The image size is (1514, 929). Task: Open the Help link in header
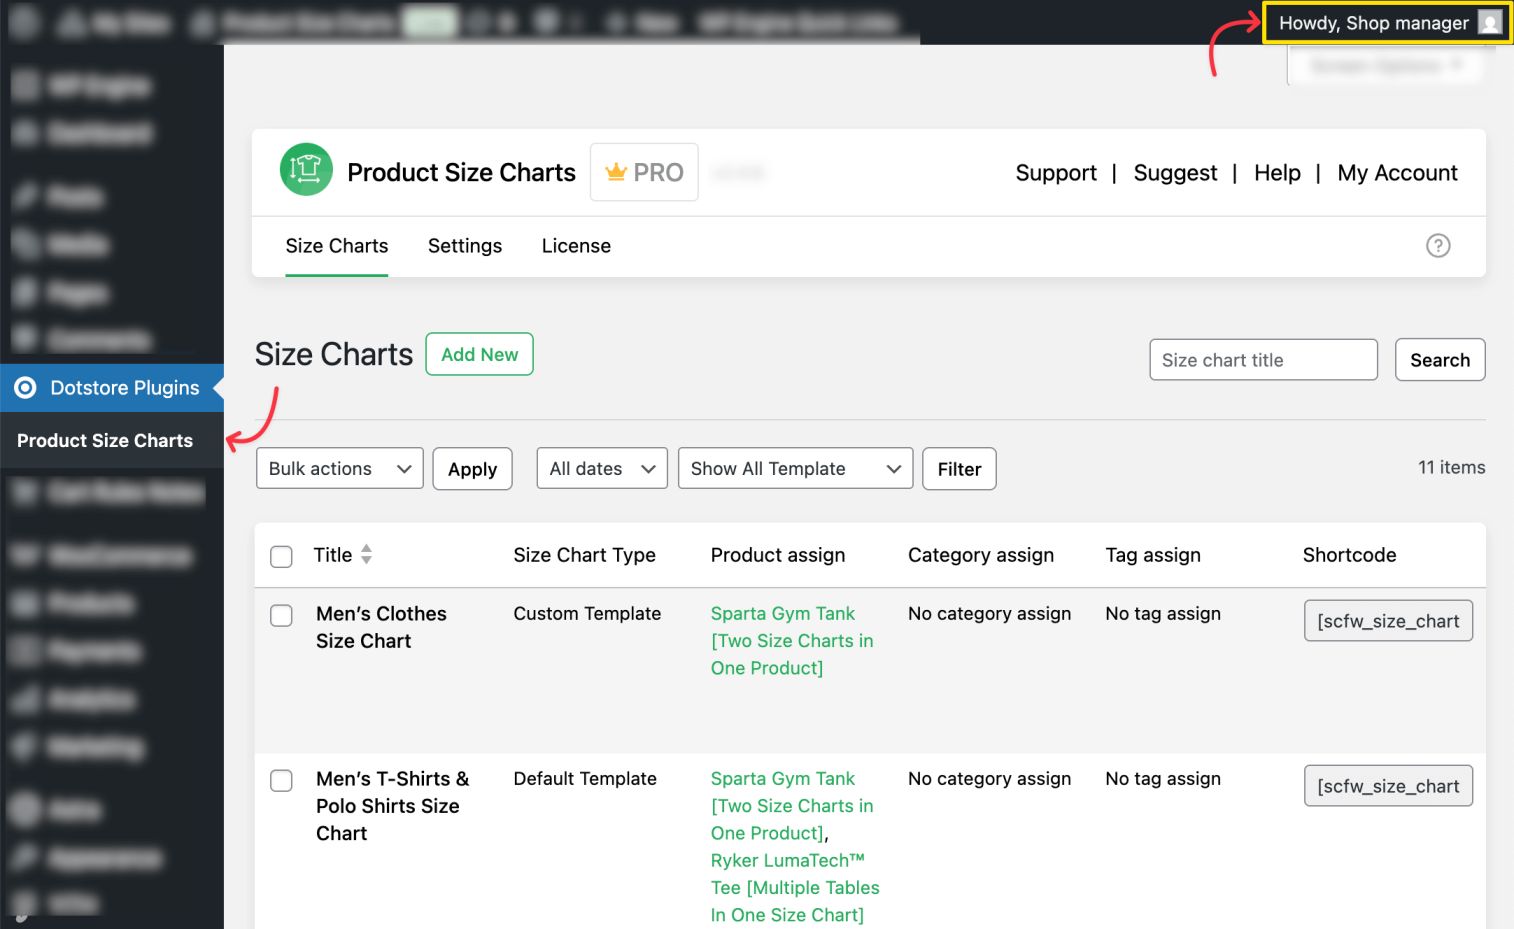pos(1277,173)
